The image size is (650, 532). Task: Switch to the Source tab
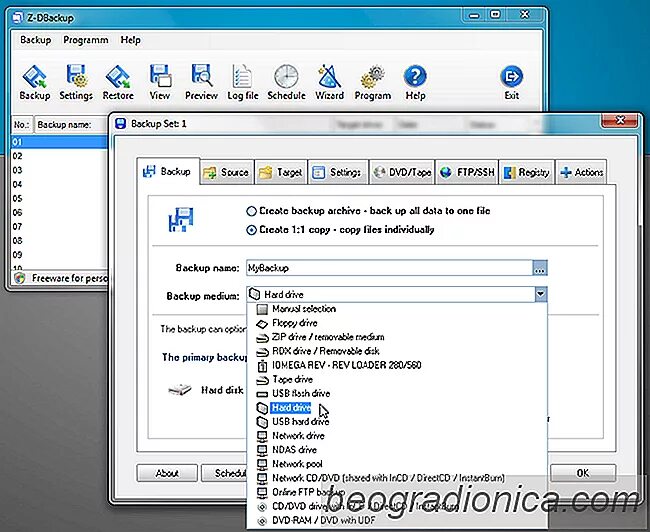(x=227, y=172)
